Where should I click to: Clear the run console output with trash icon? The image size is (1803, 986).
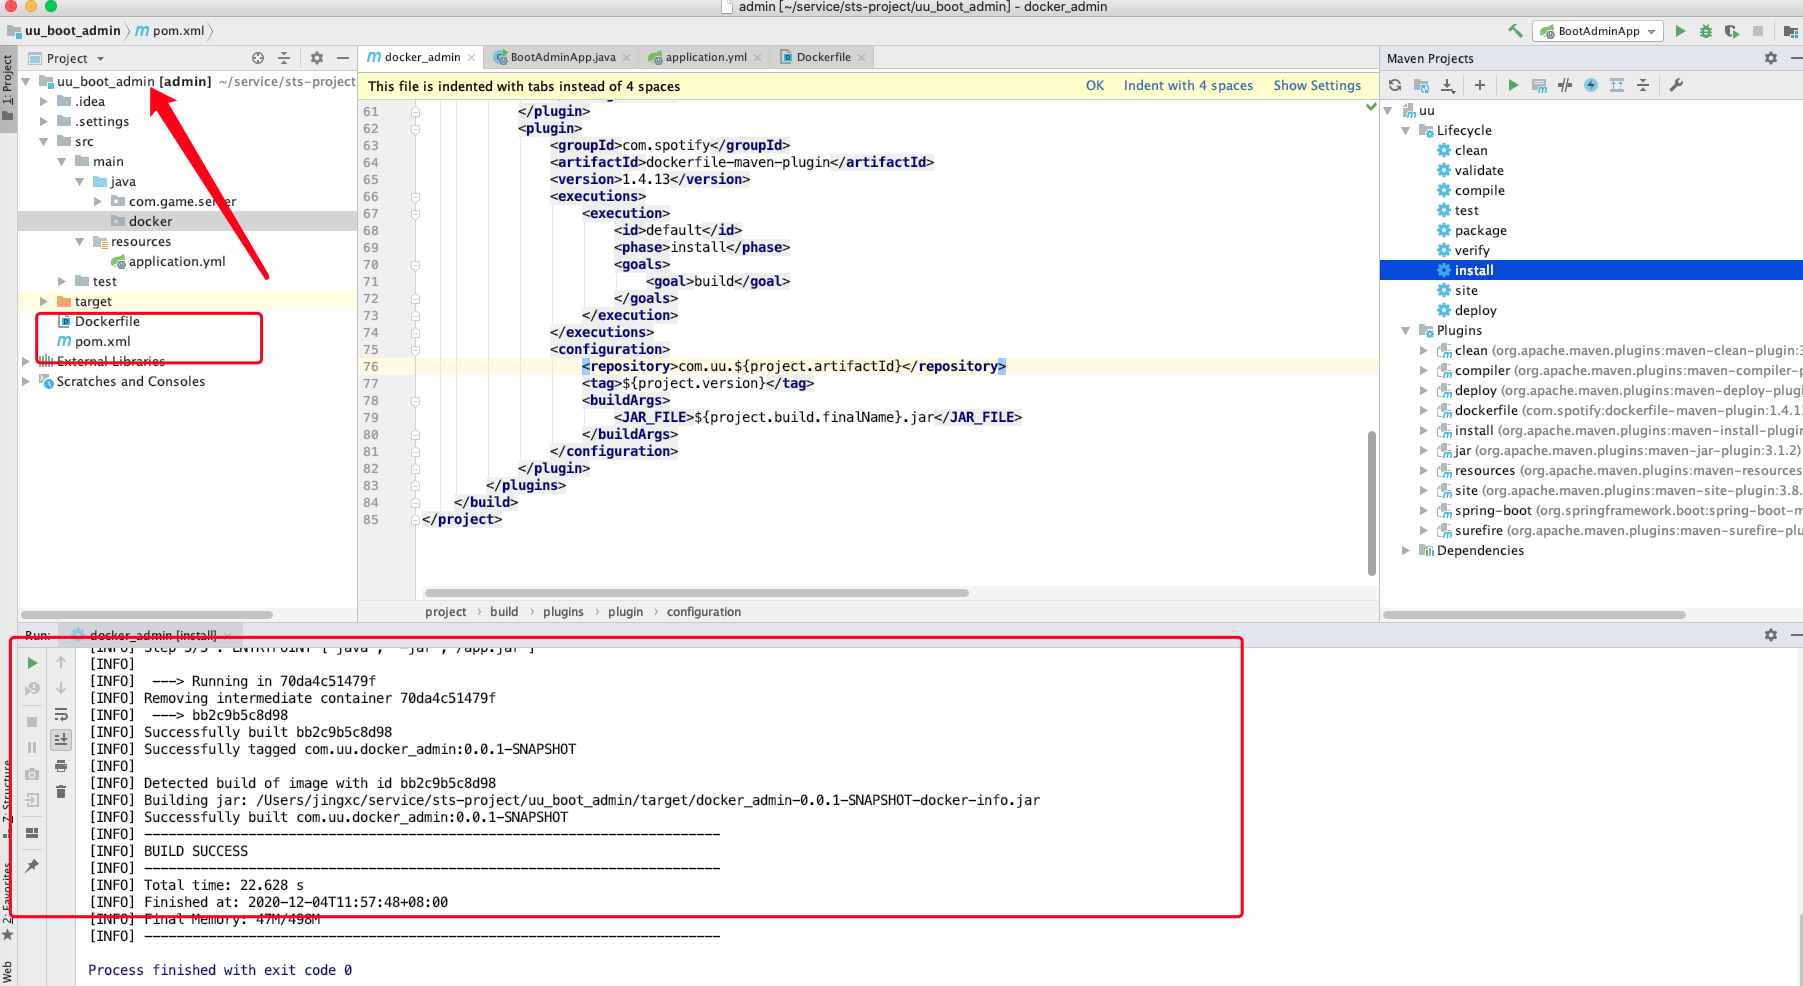pos(61,790)
